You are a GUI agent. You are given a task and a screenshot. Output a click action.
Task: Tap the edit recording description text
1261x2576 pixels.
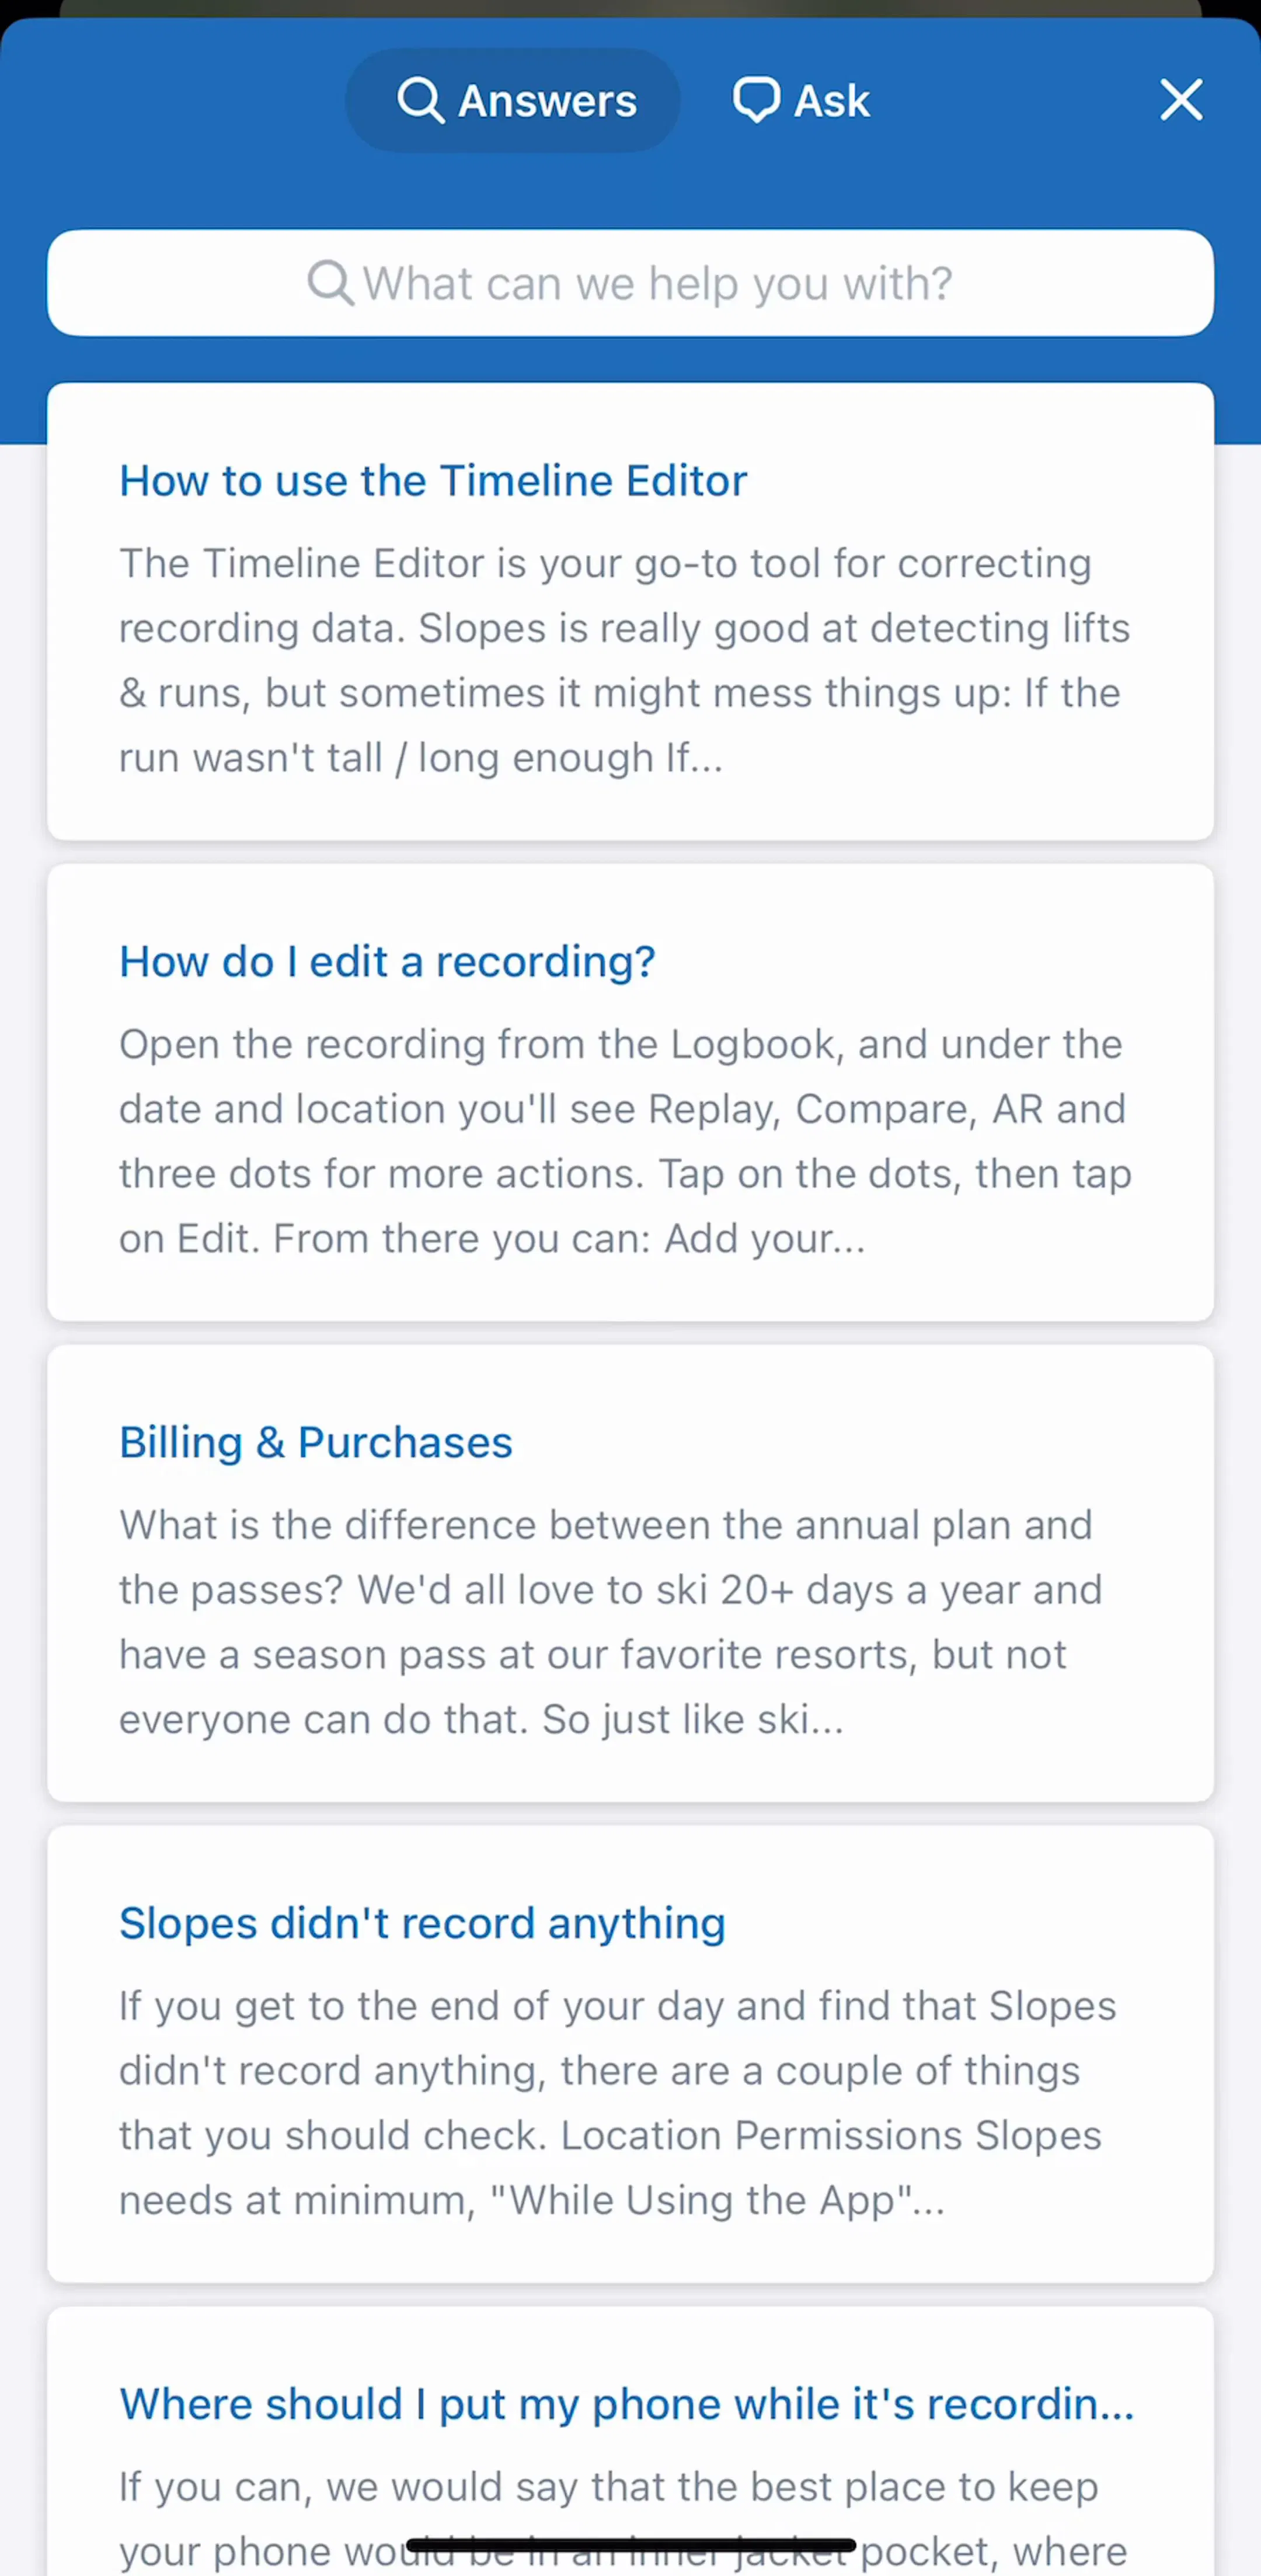(625, 1142)
